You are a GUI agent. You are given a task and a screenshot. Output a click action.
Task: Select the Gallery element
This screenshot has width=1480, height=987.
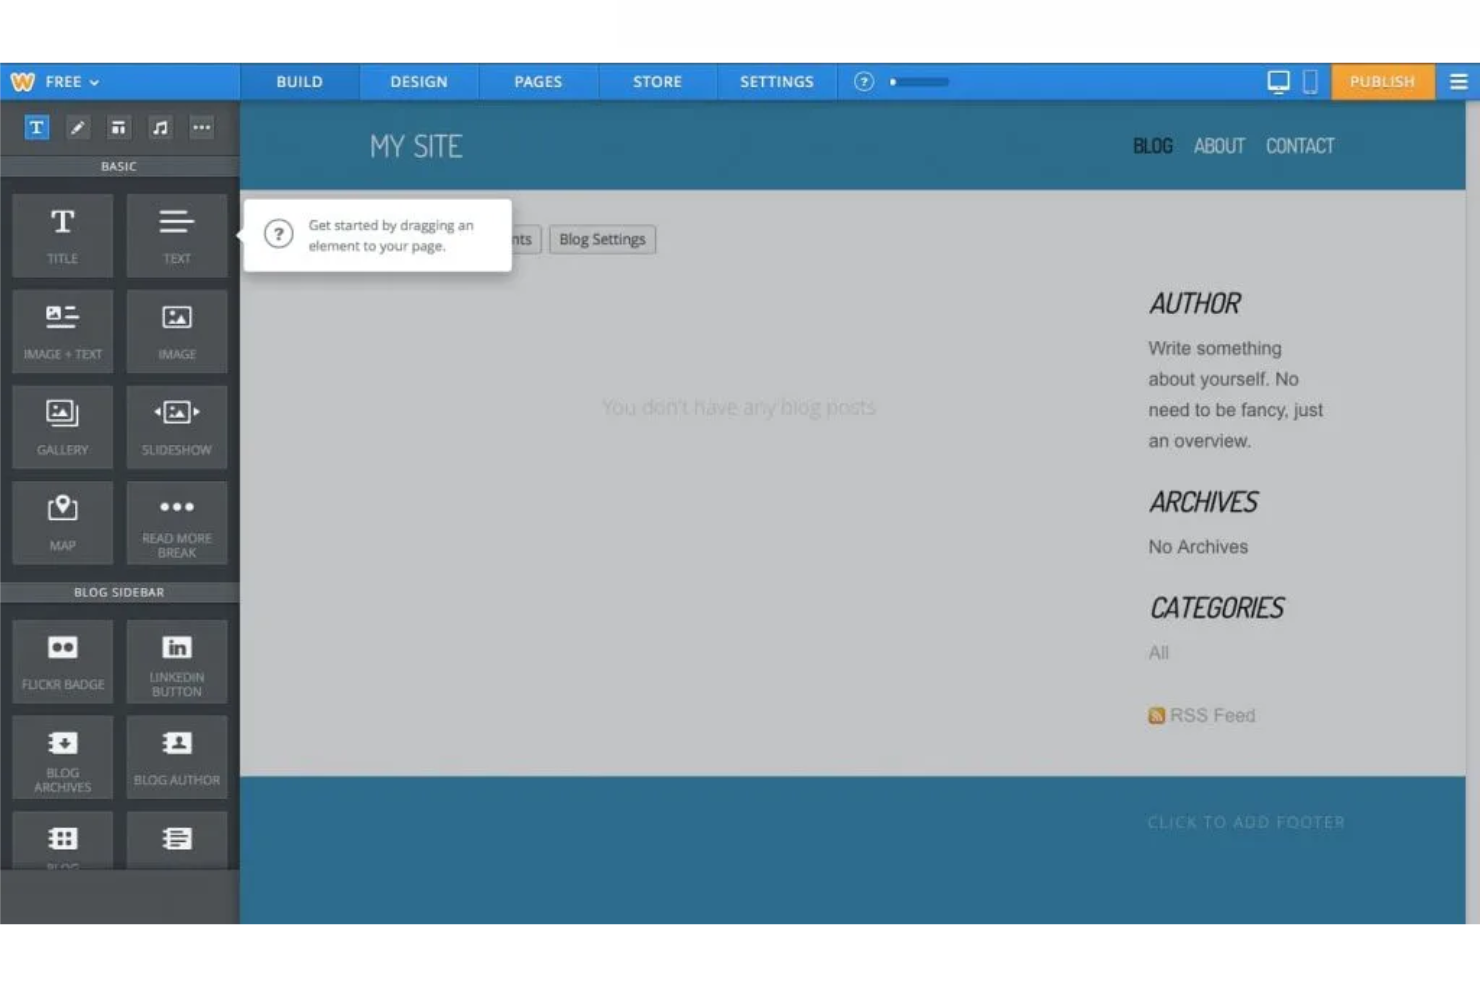coord(62,427)
